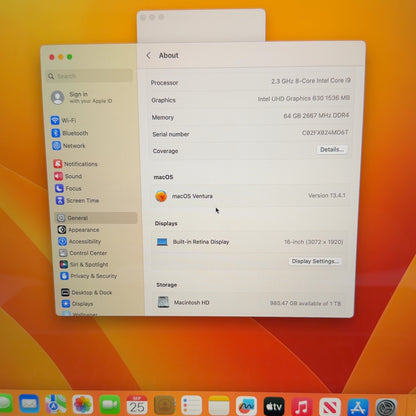Screen dimensions: 416x416
Task: Open Wi-Fi settings in sidebar
Action: 64,120
